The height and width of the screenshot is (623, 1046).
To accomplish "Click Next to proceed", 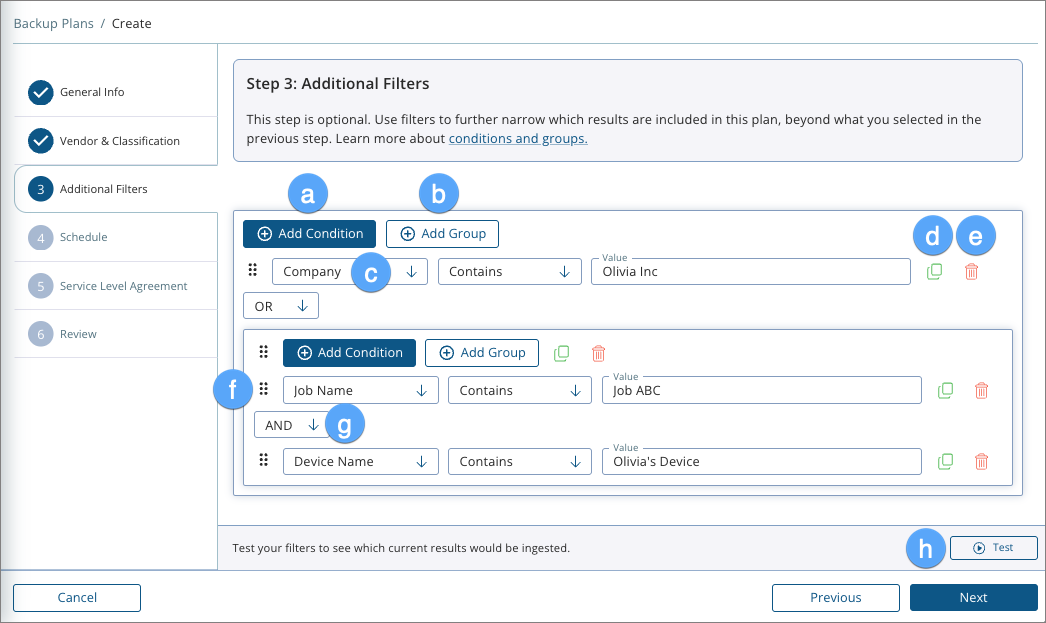I will [x=972, y=597].
